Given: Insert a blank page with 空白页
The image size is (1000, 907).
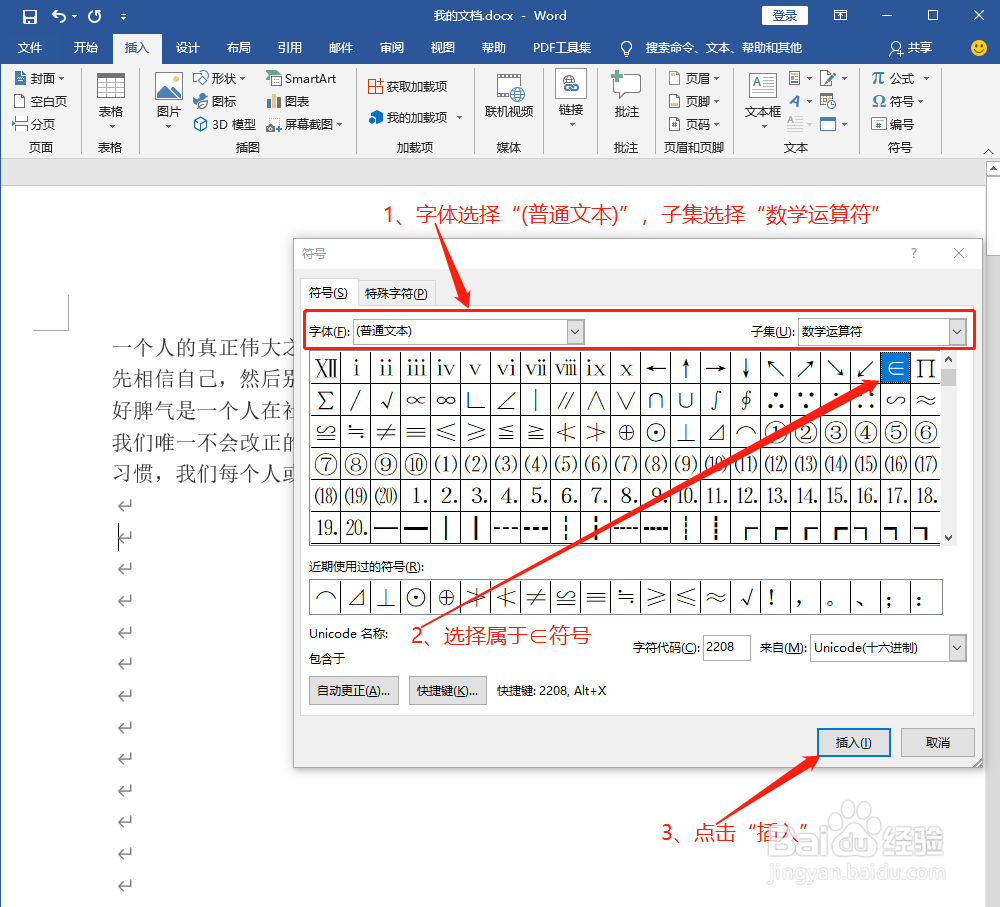Looking at the screenshot, I should [40, 101].
